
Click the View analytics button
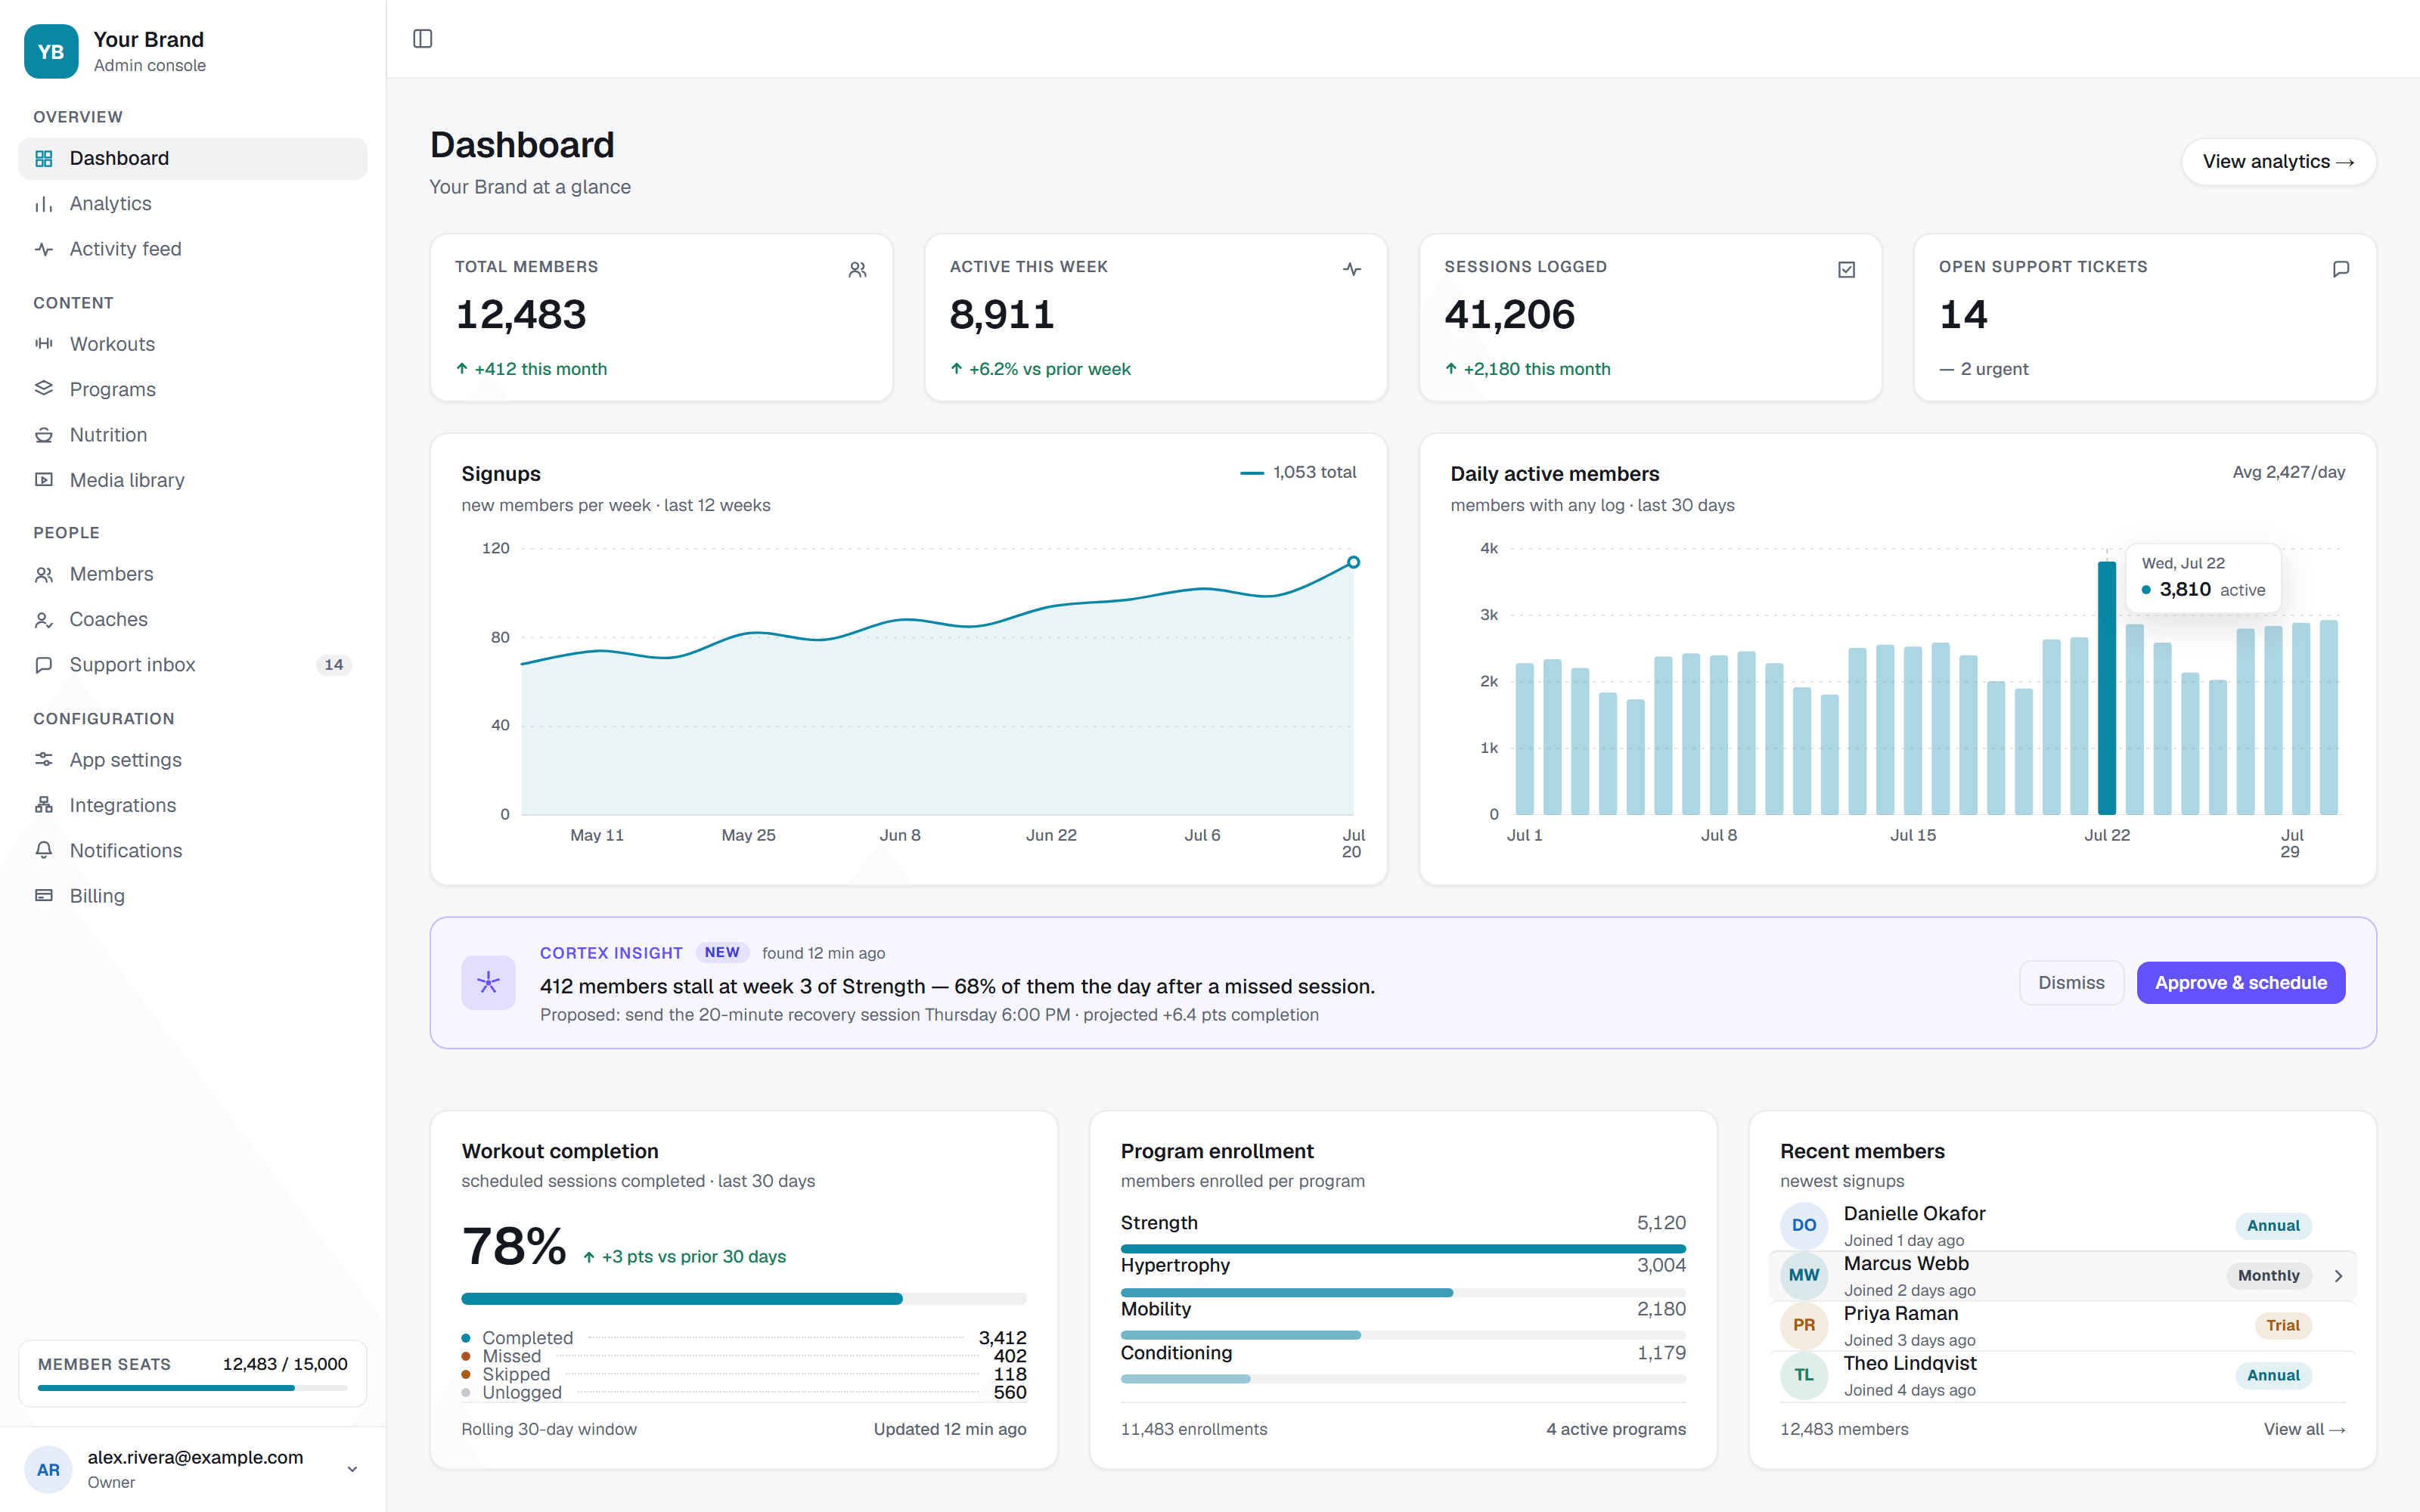2278,162
